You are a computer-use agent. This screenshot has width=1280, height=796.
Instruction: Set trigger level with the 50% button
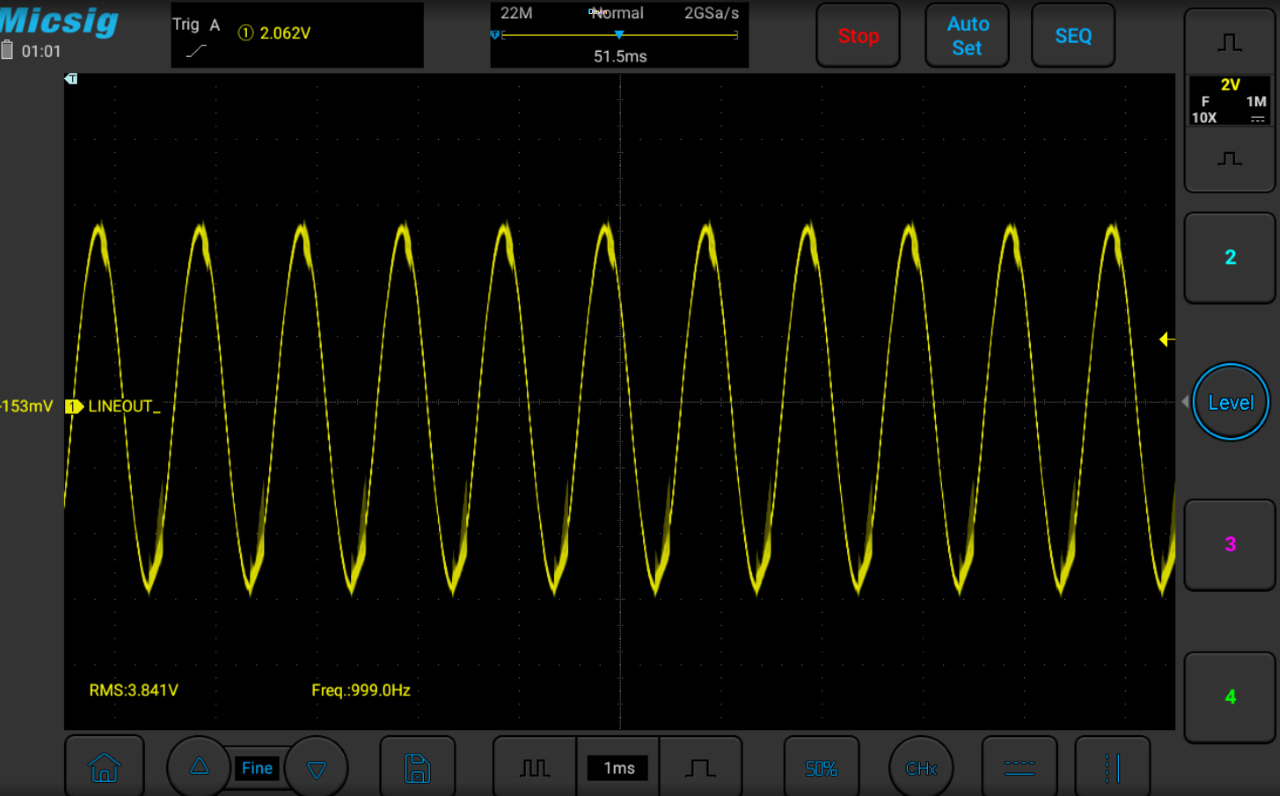[x=821, y=768]
